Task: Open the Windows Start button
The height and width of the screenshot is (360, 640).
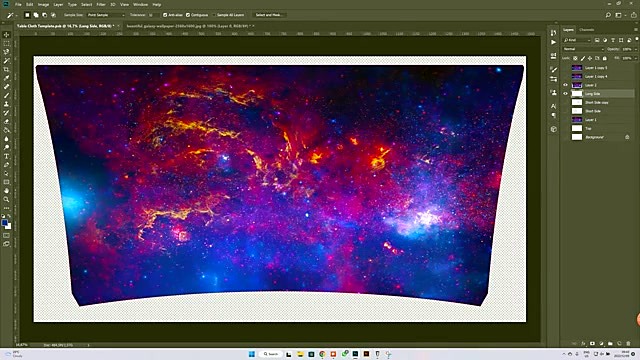Action: point(251,354)
